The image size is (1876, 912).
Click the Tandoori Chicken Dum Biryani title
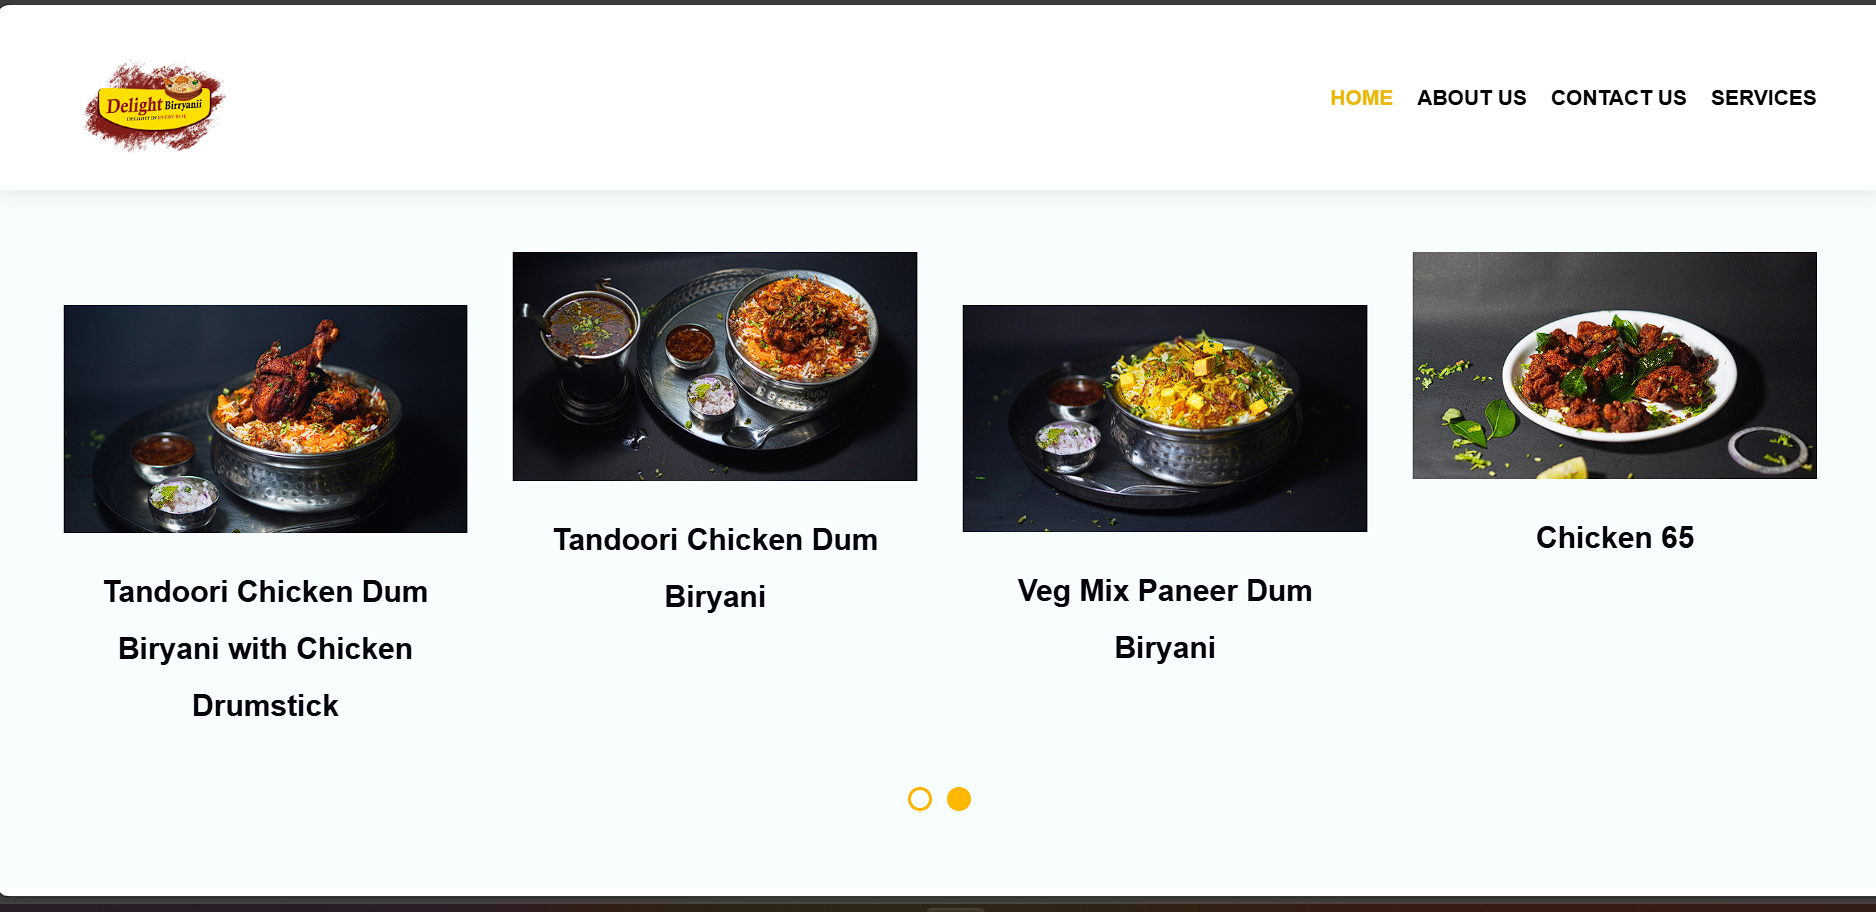point(715,568)
